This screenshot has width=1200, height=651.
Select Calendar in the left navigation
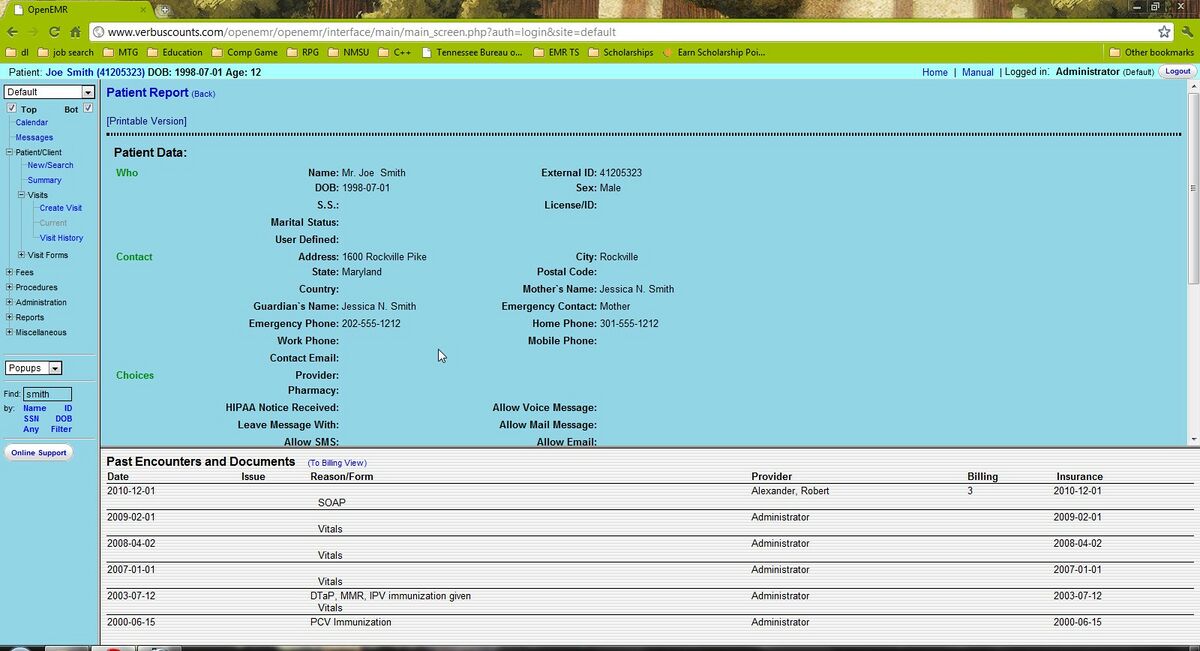click(31, 122)
